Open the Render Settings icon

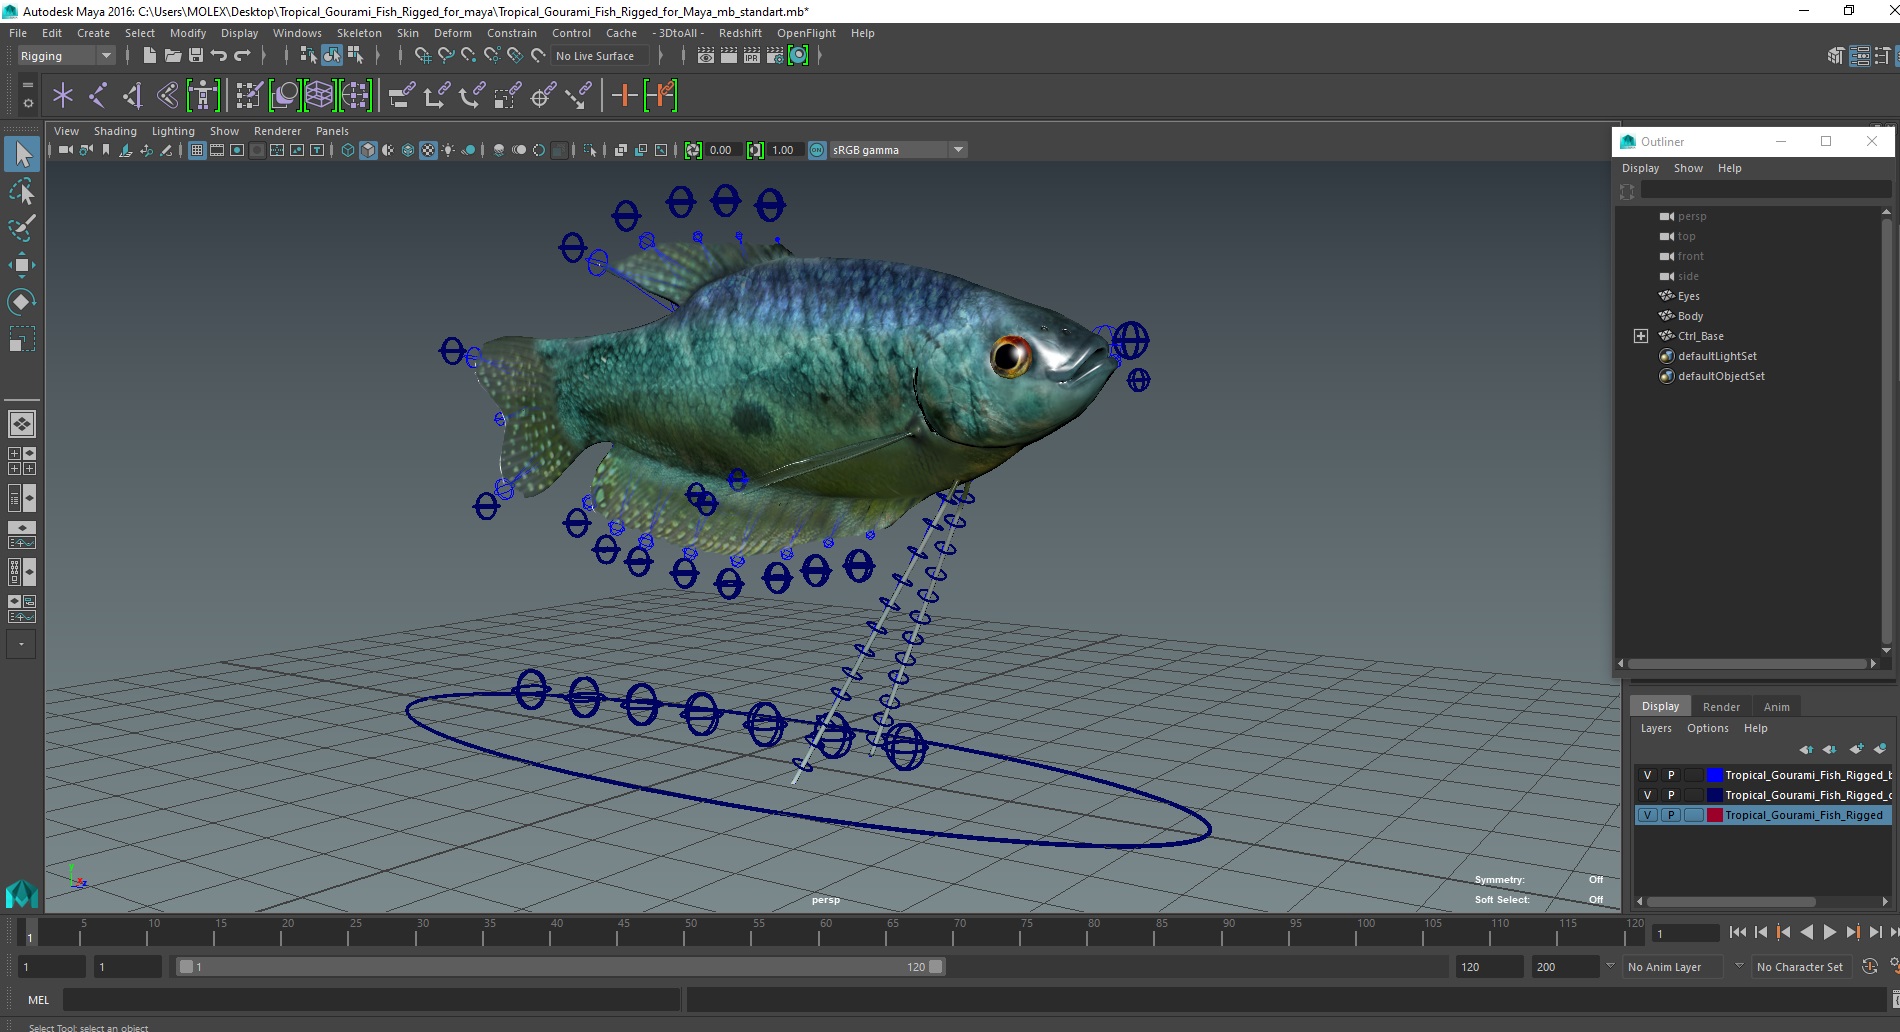[x=775, y=56]
